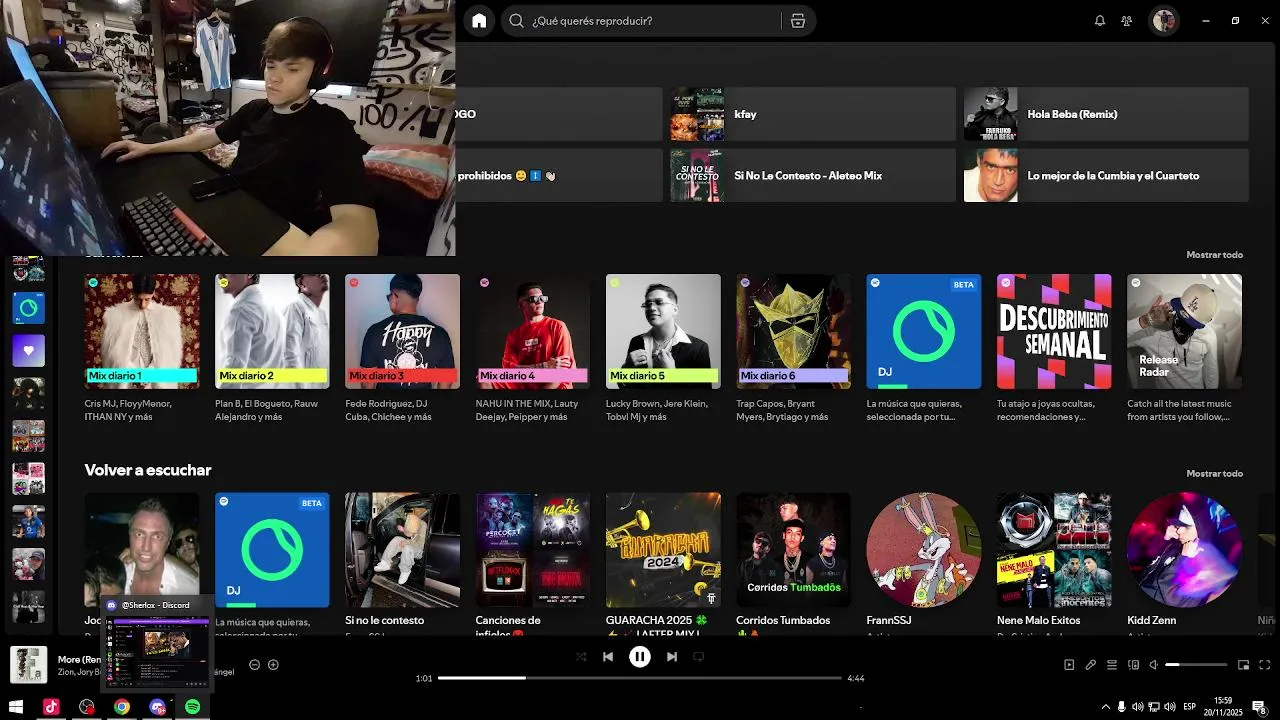Open the friend activity icon
Viewport: 1280px width, 720px height.
(1127, 20)
